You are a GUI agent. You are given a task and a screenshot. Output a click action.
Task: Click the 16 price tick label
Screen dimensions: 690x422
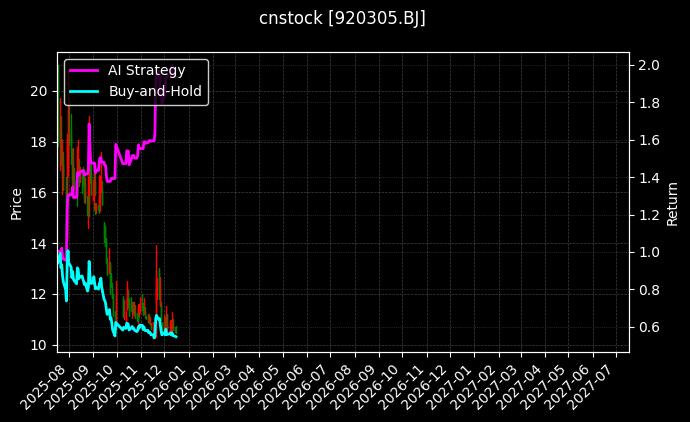click(38, 193)
